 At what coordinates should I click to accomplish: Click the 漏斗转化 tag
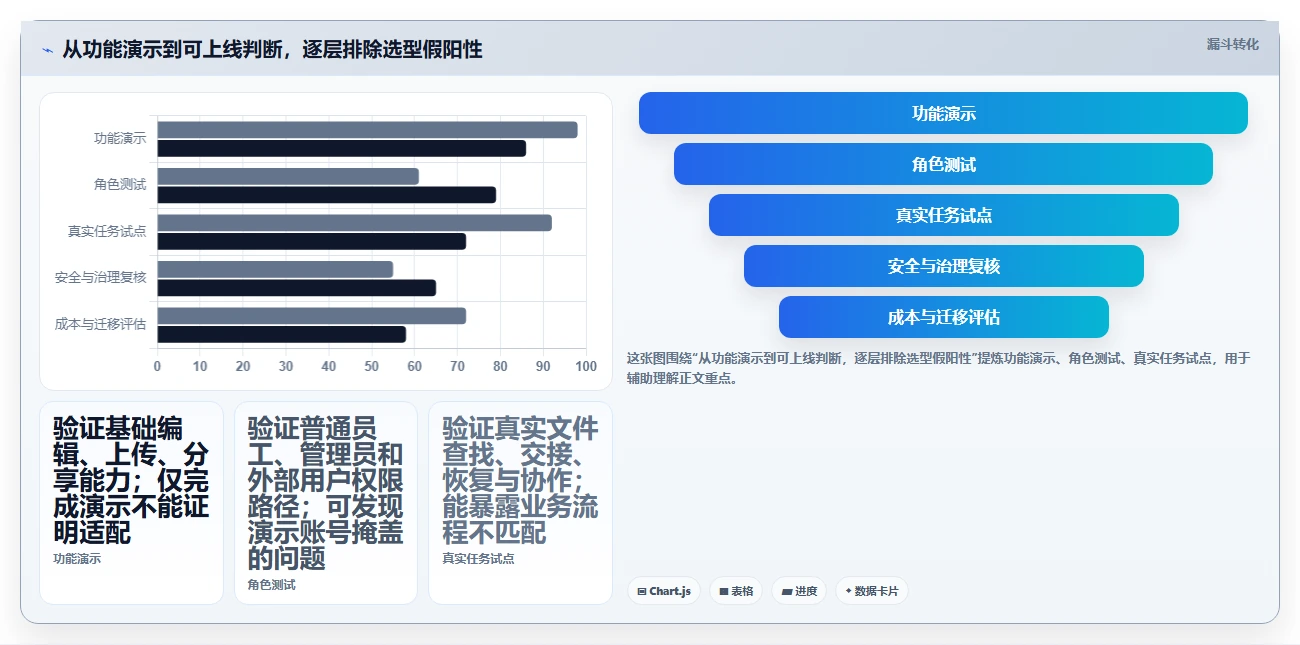(x=1232, y=44)
